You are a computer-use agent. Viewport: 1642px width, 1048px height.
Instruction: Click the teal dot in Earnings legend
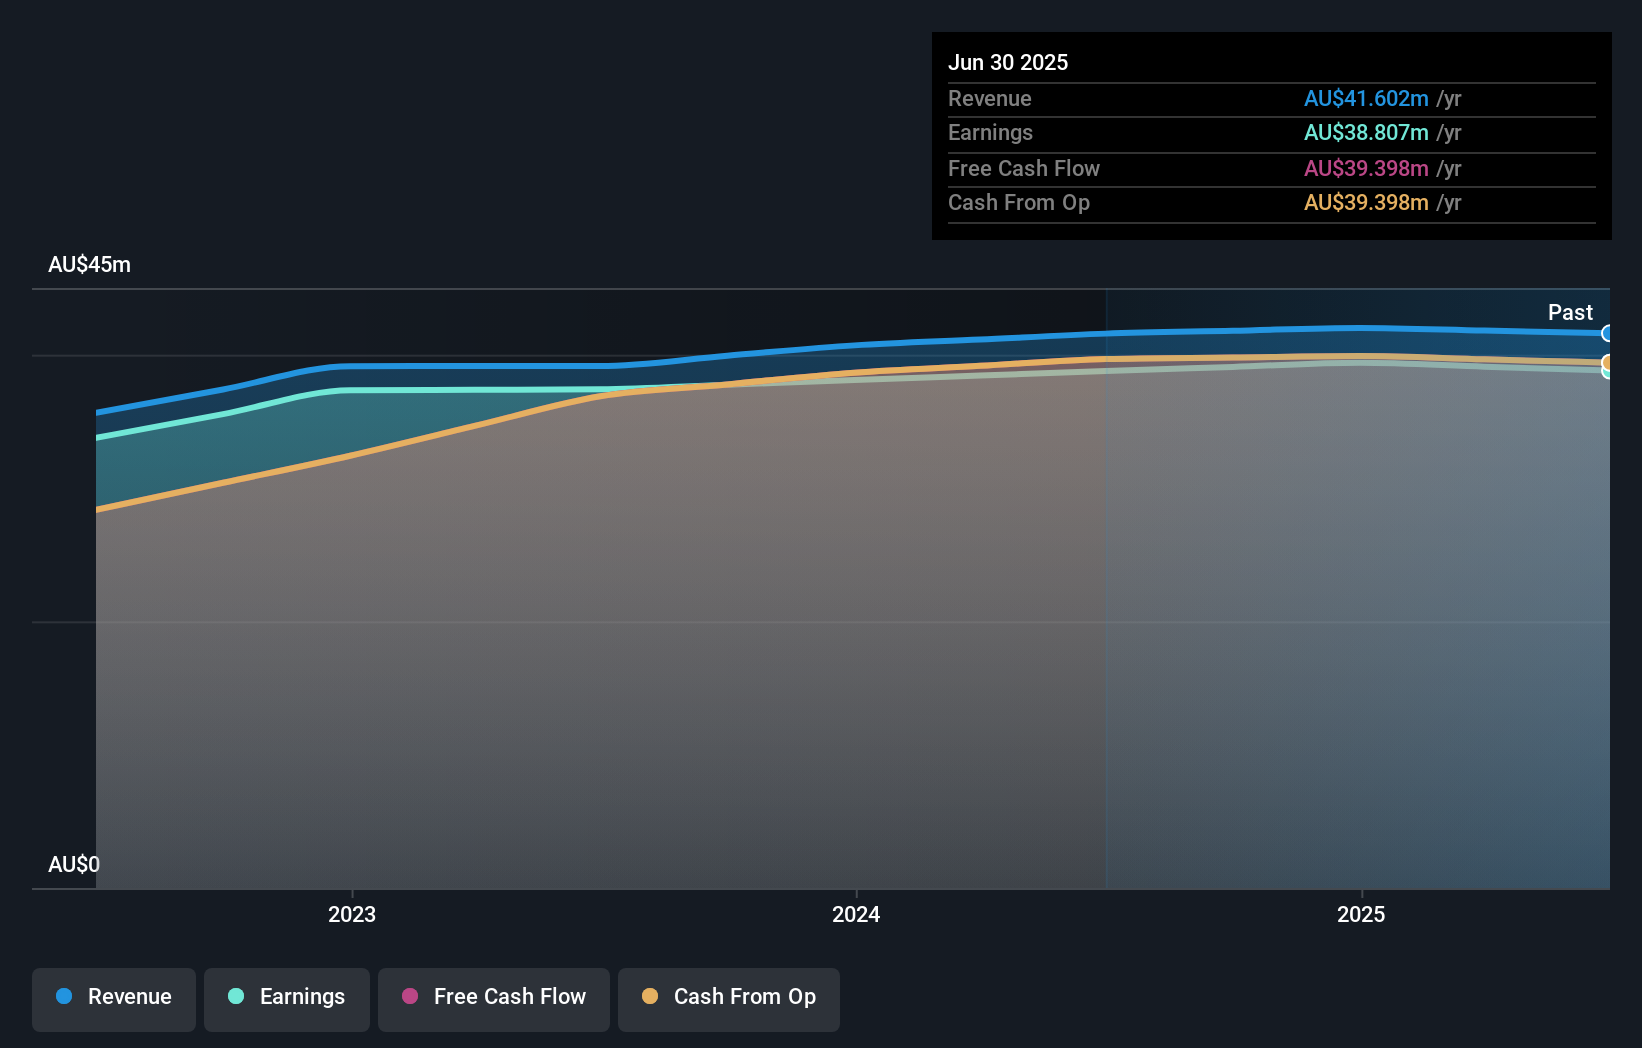click(236, 996)
